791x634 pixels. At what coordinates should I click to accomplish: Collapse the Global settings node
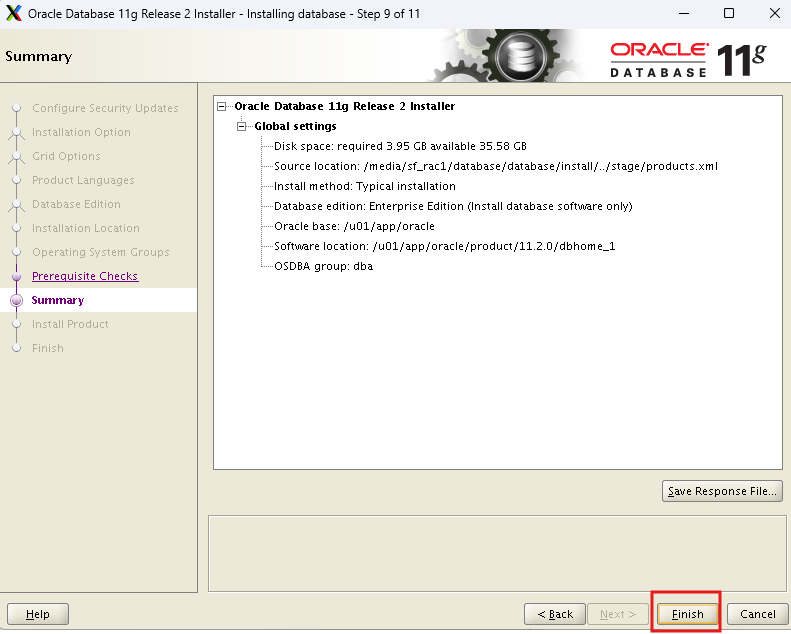(x=242, y=126)
